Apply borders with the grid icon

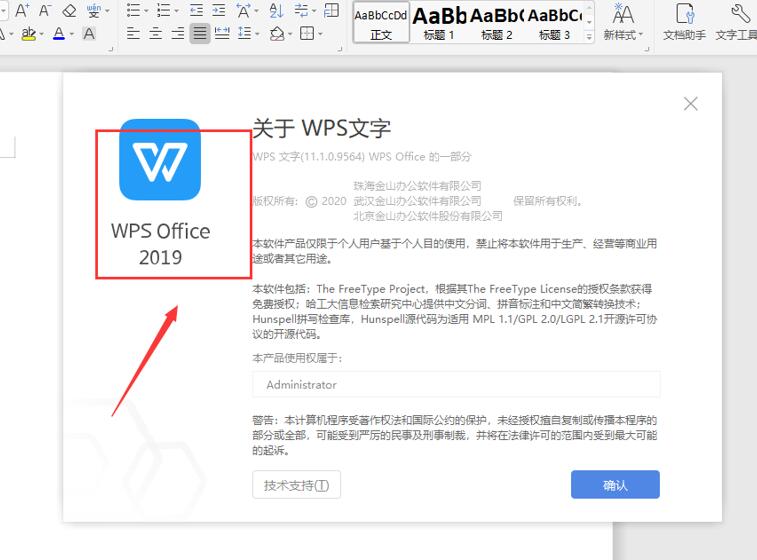pos(307,33)
